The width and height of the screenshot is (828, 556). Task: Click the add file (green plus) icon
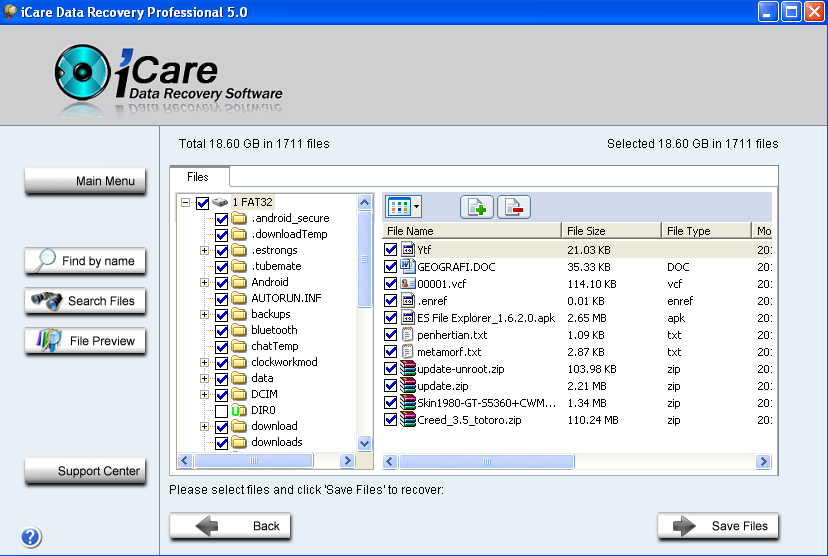(x=477, y=207)
